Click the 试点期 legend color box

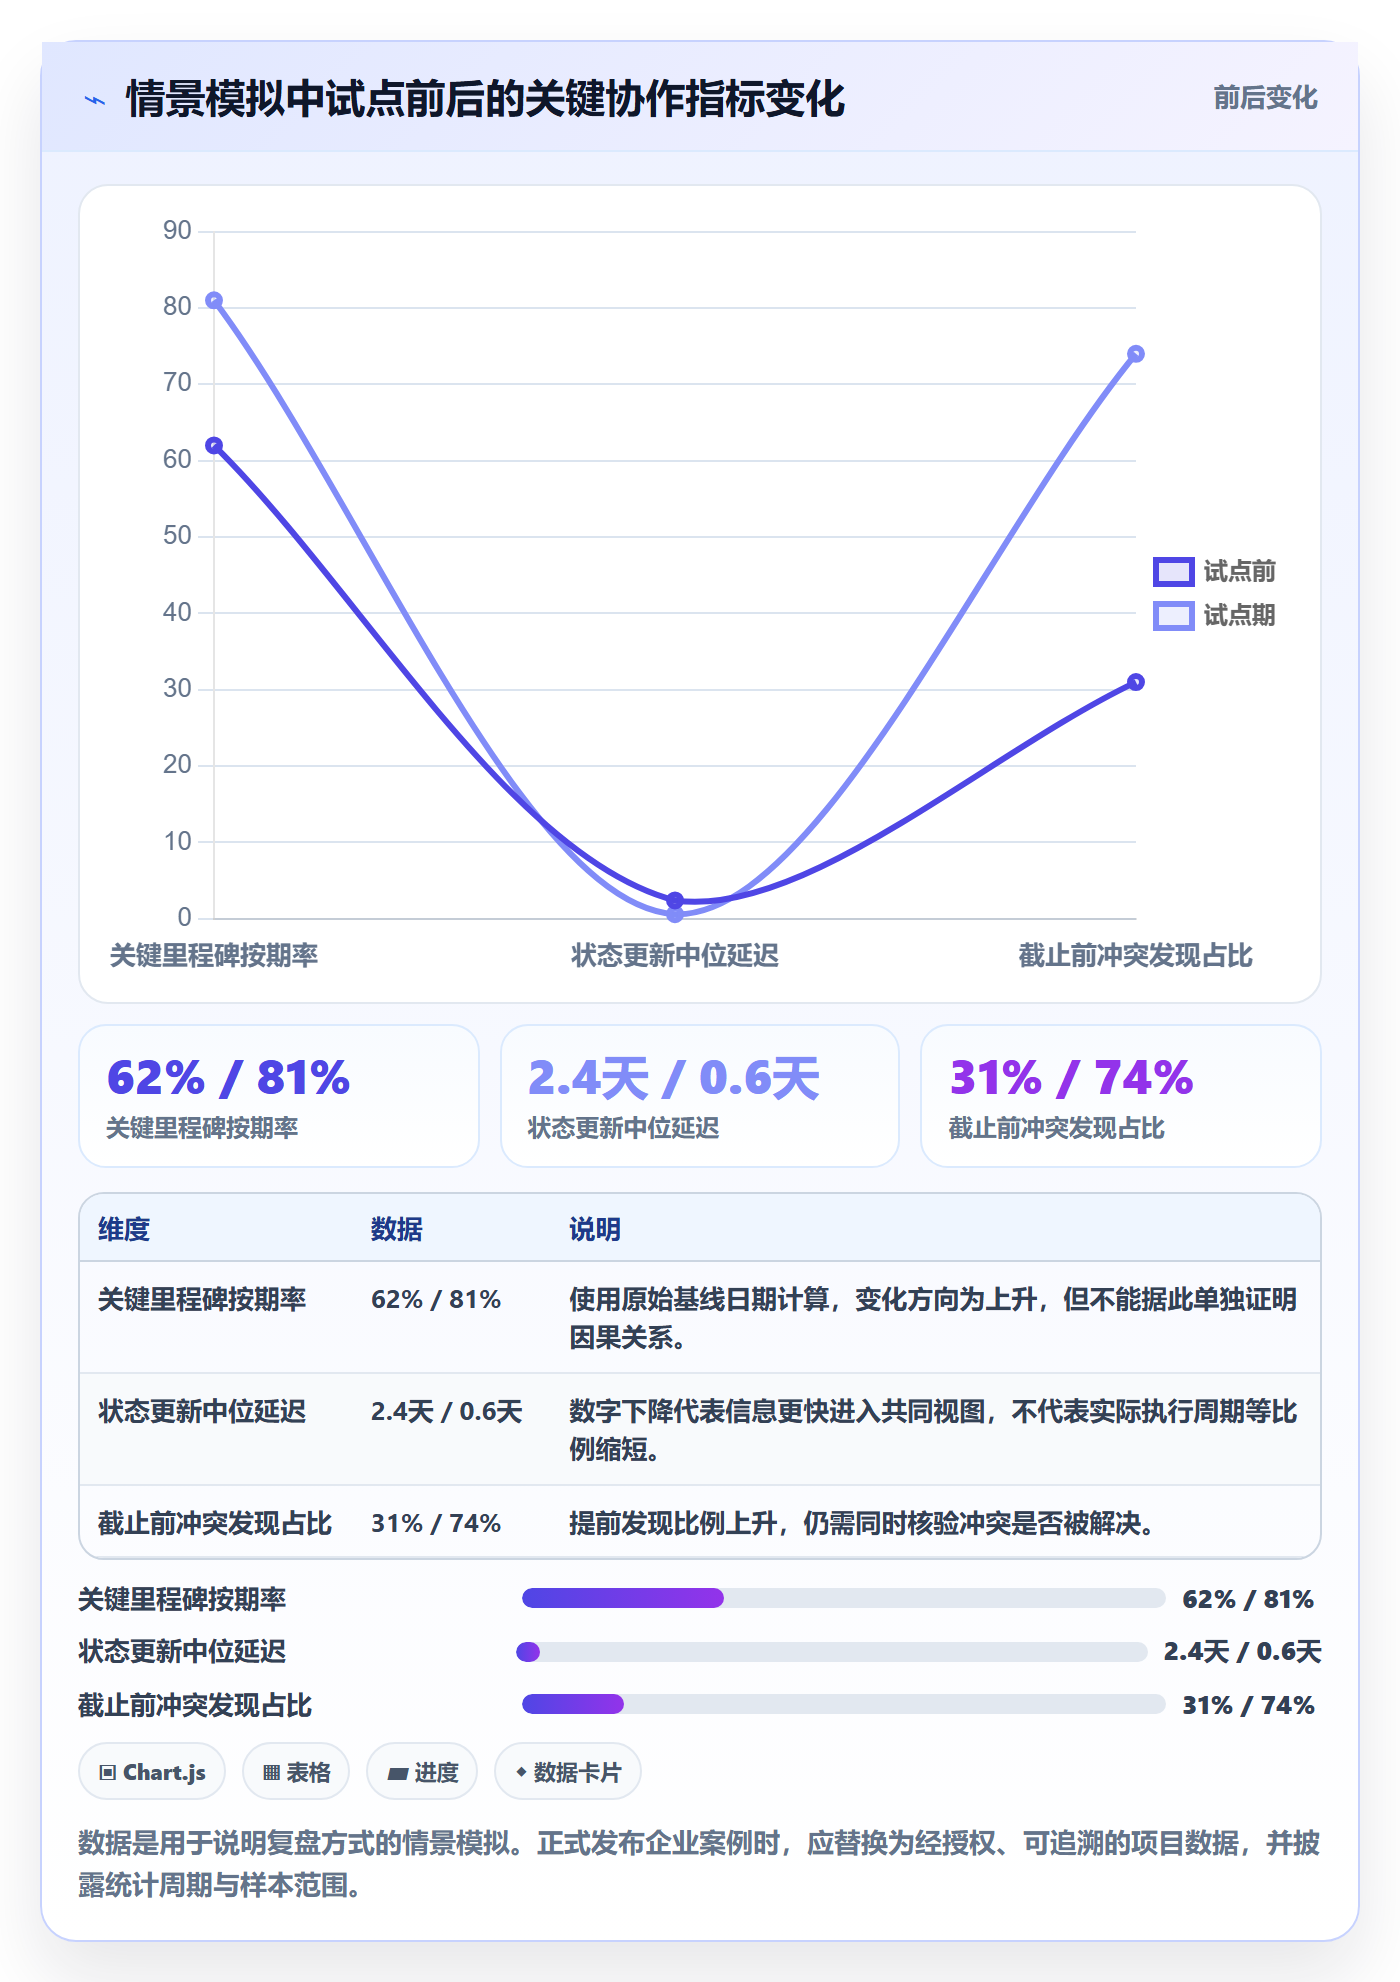click(1173, 615)
